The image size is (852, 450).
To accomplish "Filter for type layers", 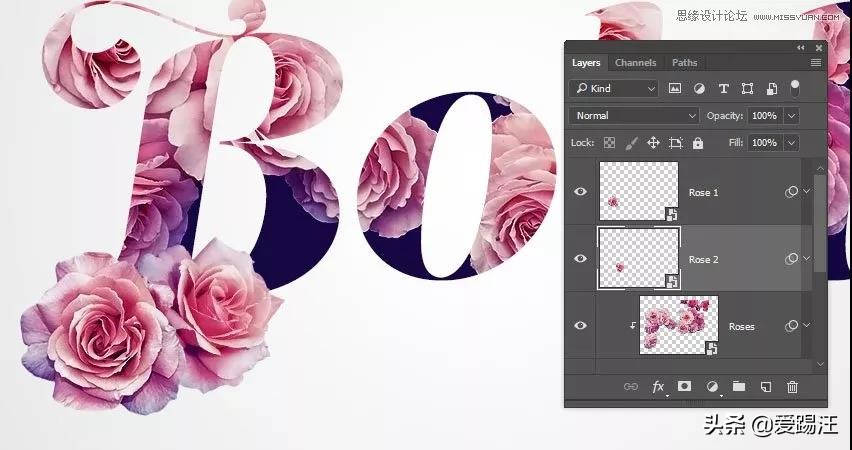I will click(x=723, y=89).
